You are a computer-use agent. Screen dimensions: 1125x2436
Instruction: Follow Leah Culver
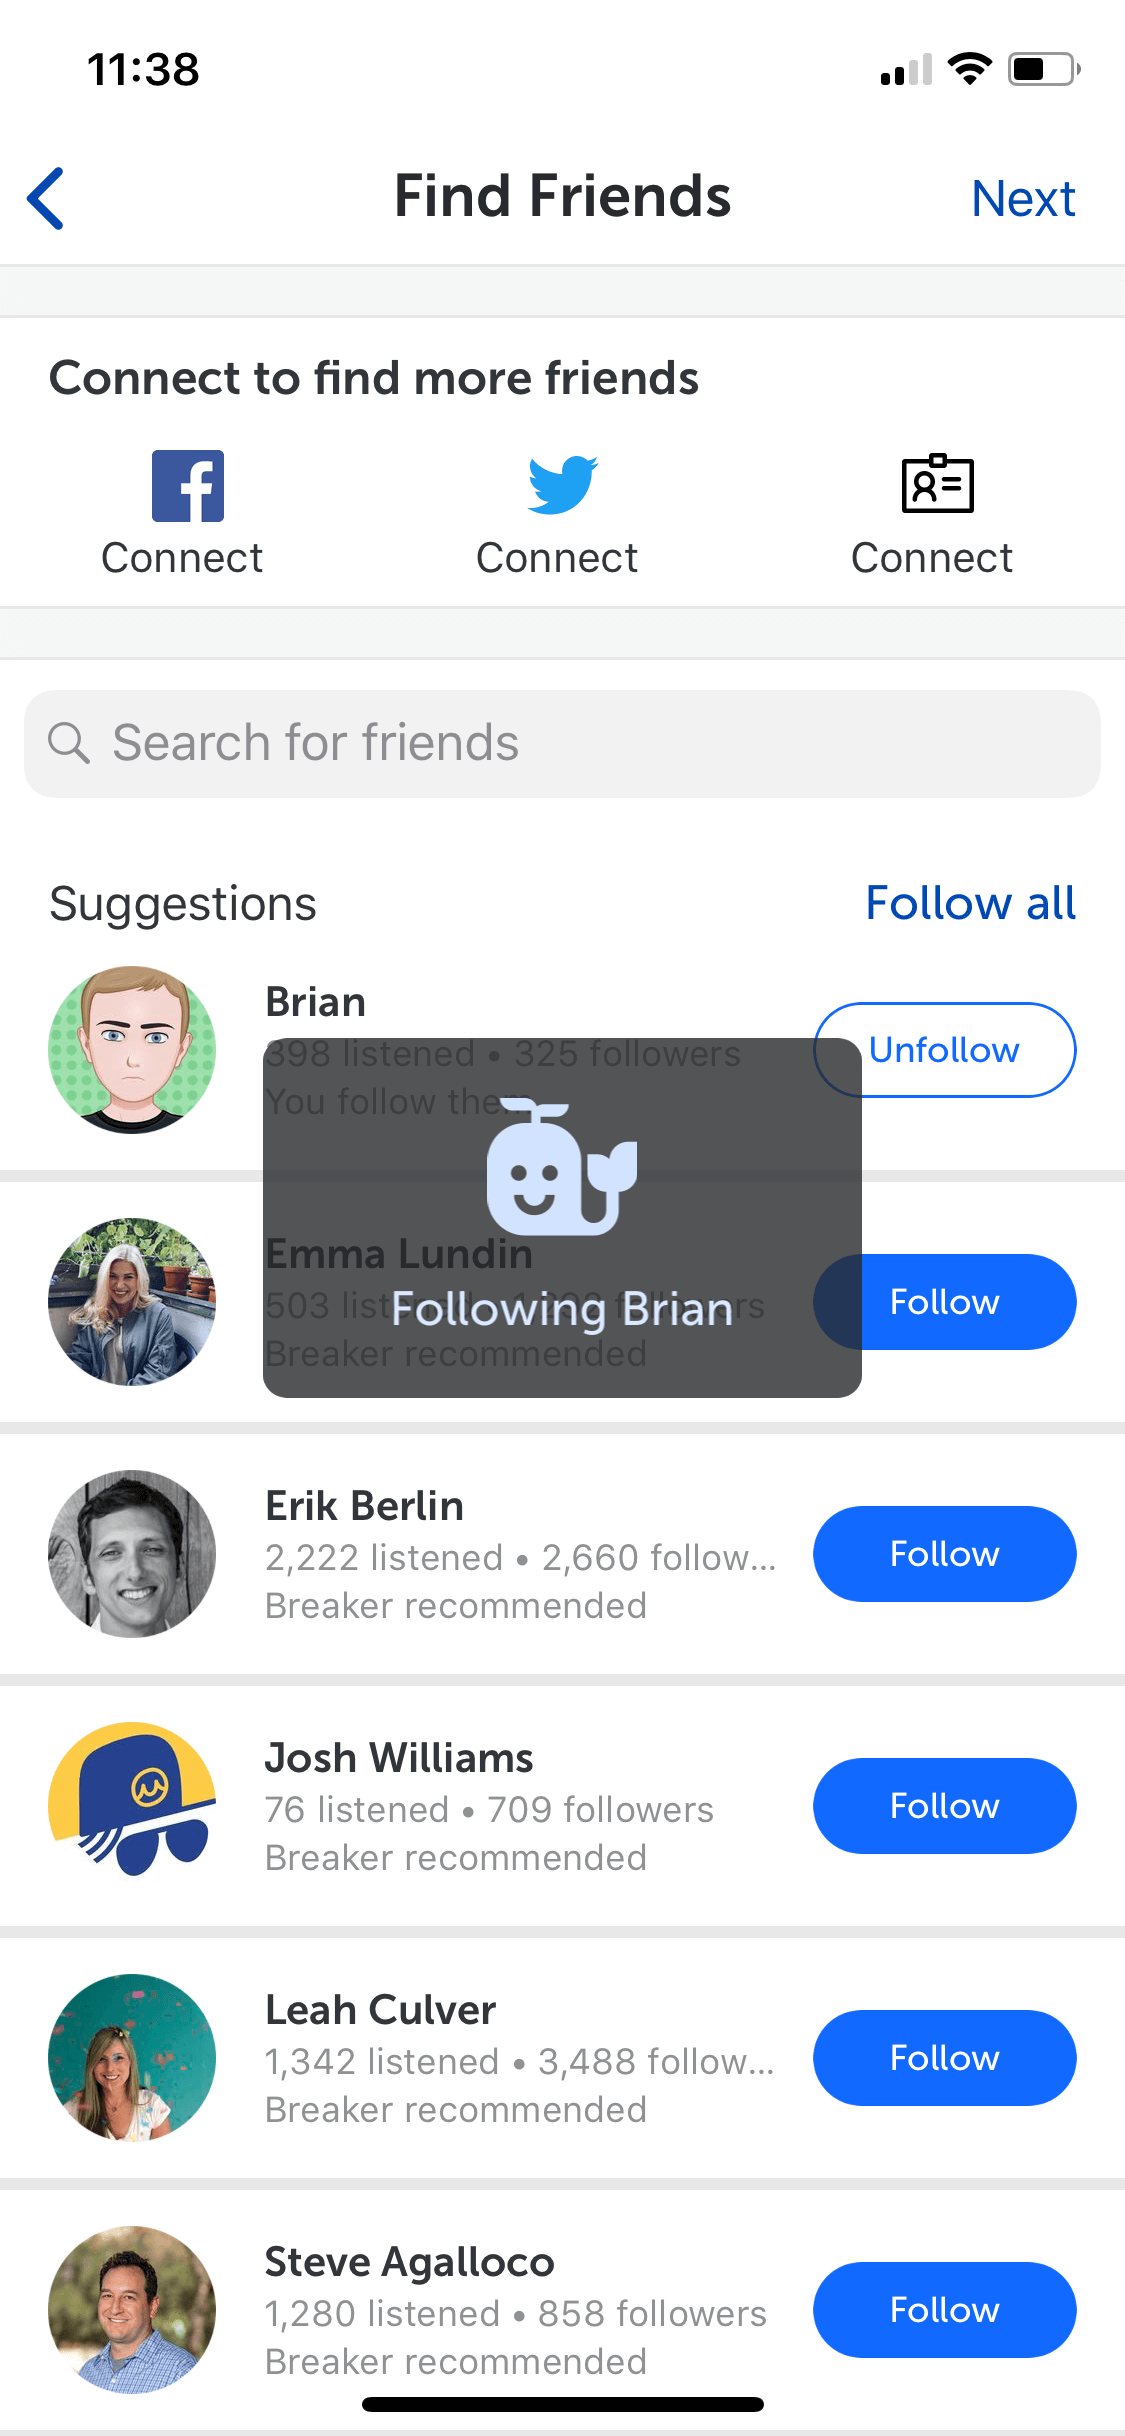pos(945,2058)
